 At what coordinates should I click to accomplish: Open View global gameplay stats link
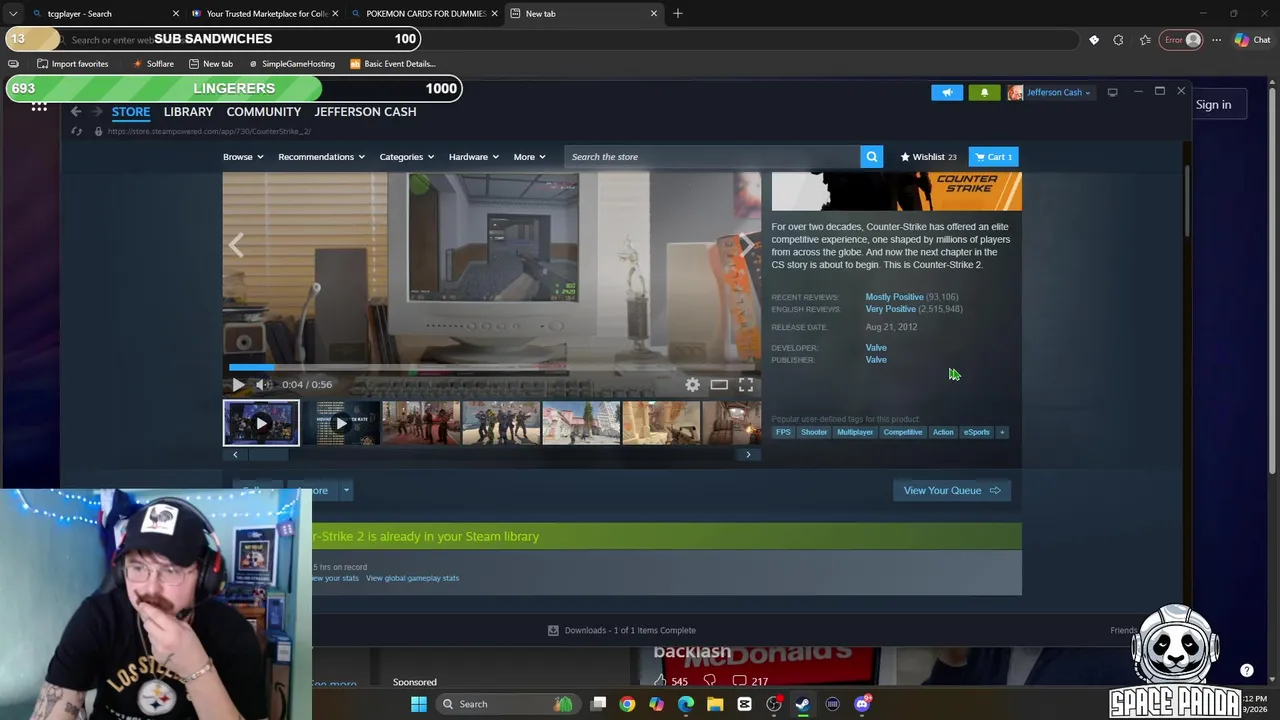click(412, 578)
